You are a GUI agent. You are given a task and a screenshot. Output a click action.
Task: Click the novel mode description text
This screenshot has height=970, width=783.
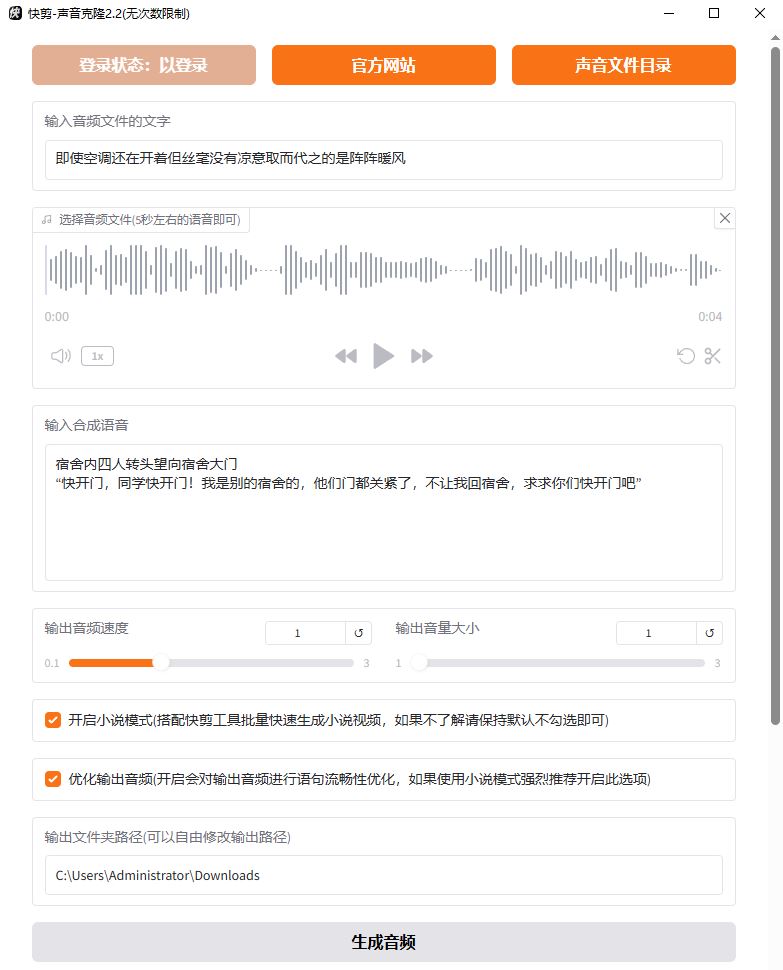[338, 720]
